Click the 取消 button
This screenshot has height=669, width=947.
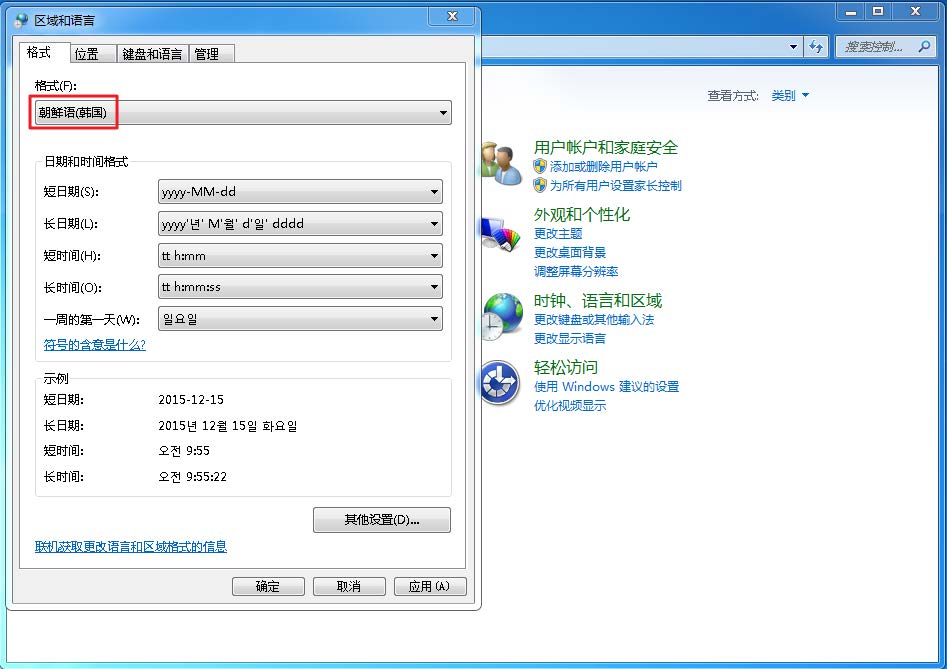pyautogui.click(x=349, y=586)
